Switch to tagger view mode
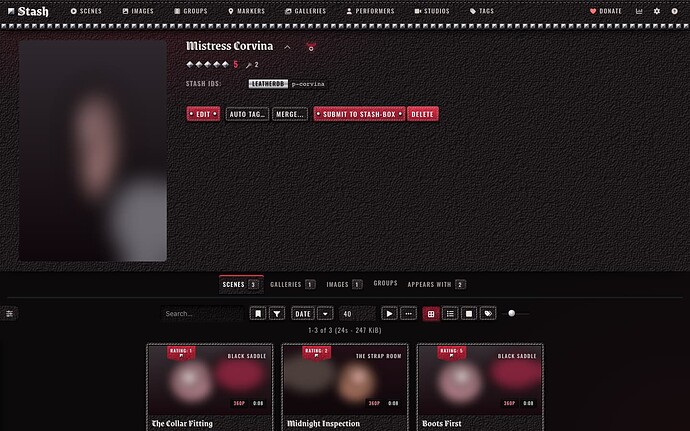The width and height of the screenshot is (690, 431). click(488, 313)
